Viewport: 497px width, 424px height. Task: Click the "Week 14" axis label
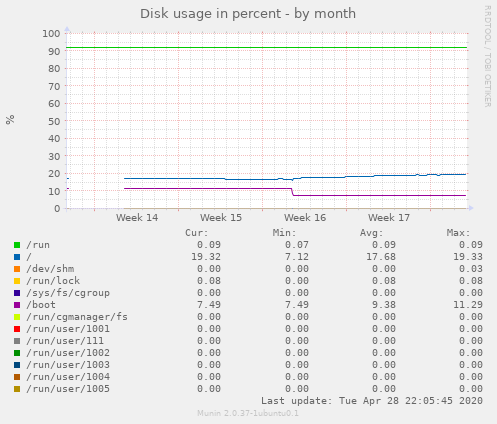pyautogui.click(x=137, y=218)
